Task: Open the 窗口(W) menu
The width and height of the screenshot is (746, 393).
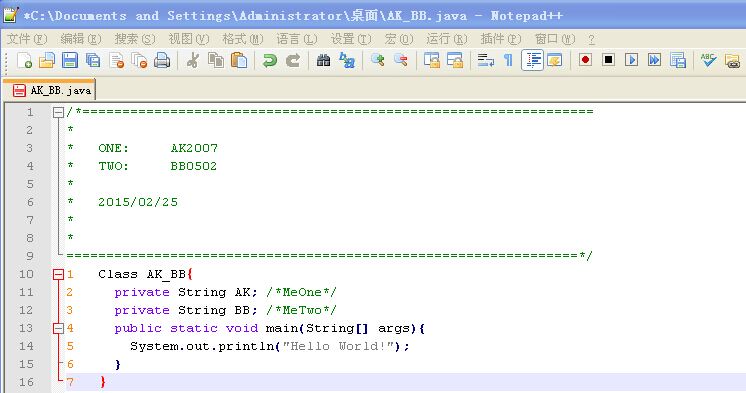Action: pyautogui.click(x=555, y=39)
